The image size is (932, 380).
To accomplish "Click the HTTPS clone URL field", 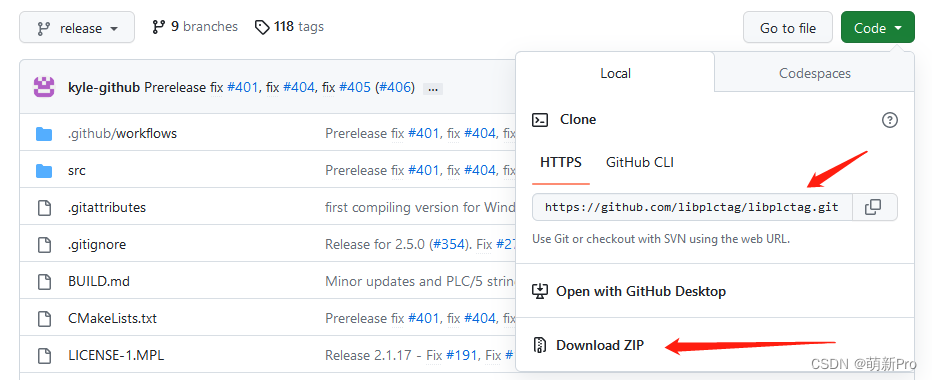I will pyautogui.click(x=692, y=207).
